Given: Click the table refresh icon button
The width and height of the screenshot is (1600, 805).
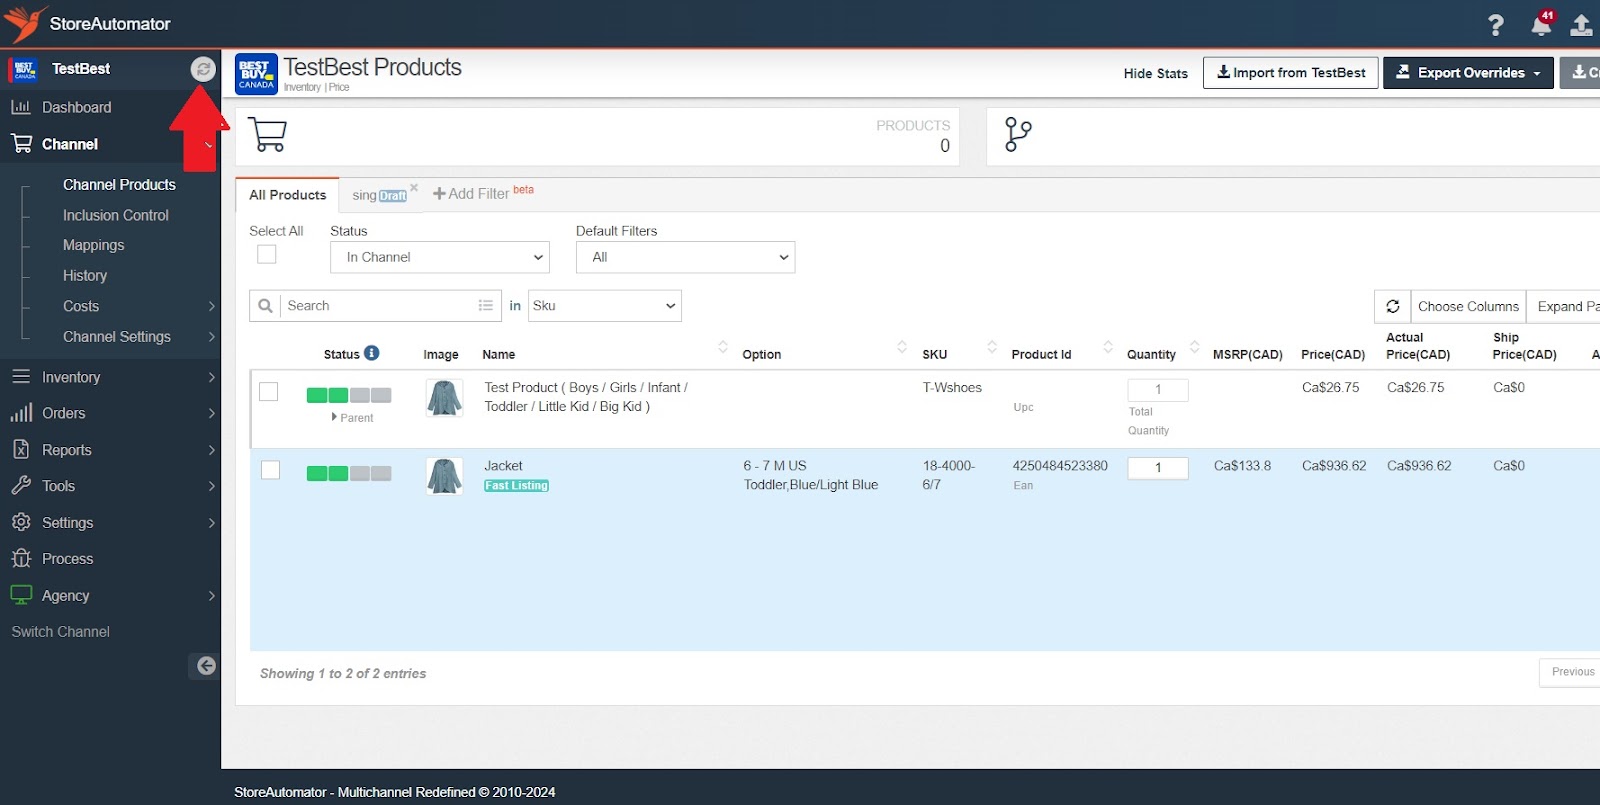Looking at the screenshot, I should (x=1392, y=306).
